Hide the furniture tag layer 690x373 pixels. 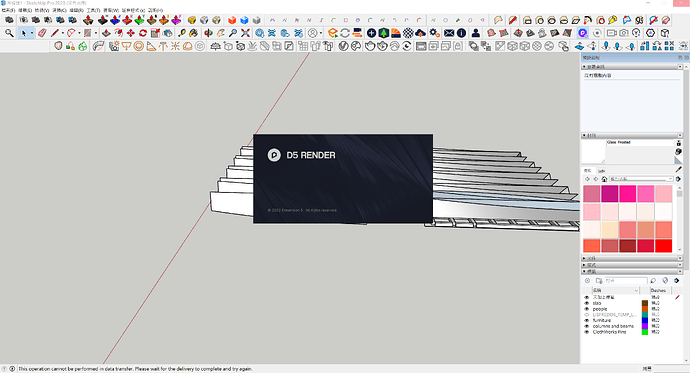[x=586, y=321]
